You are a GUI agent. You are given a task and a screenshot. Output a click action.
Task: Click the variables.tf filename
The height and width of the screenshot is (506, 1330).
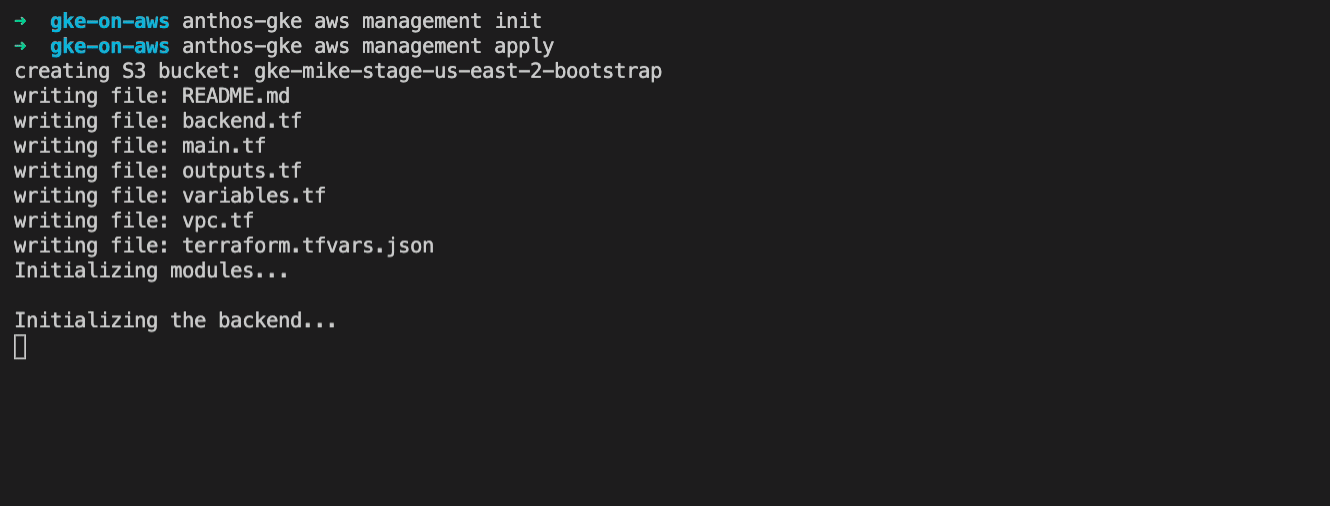tap(254, 196)
